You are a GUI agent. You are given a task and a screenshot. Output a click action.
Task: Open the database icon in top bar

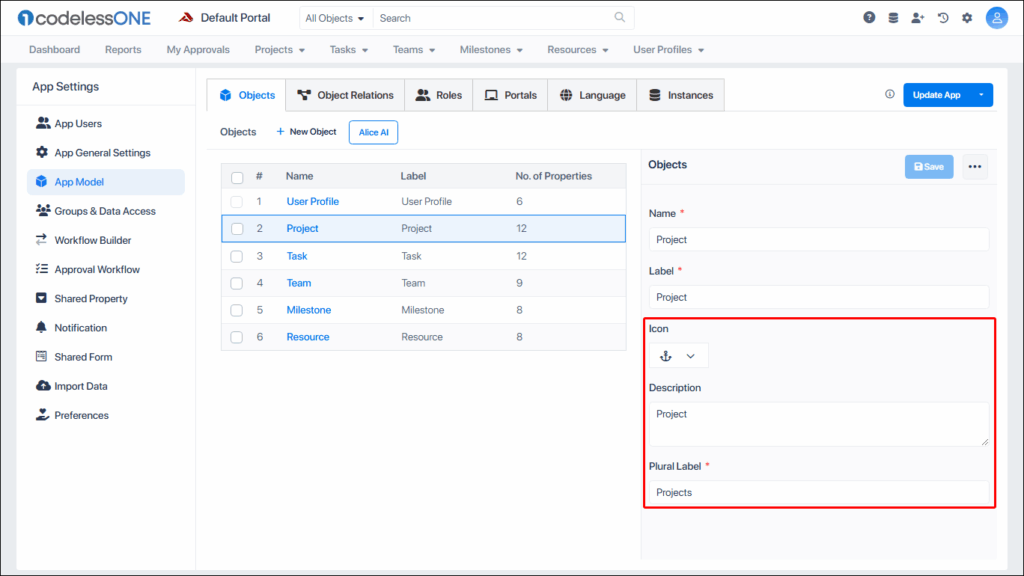[893, 18]
